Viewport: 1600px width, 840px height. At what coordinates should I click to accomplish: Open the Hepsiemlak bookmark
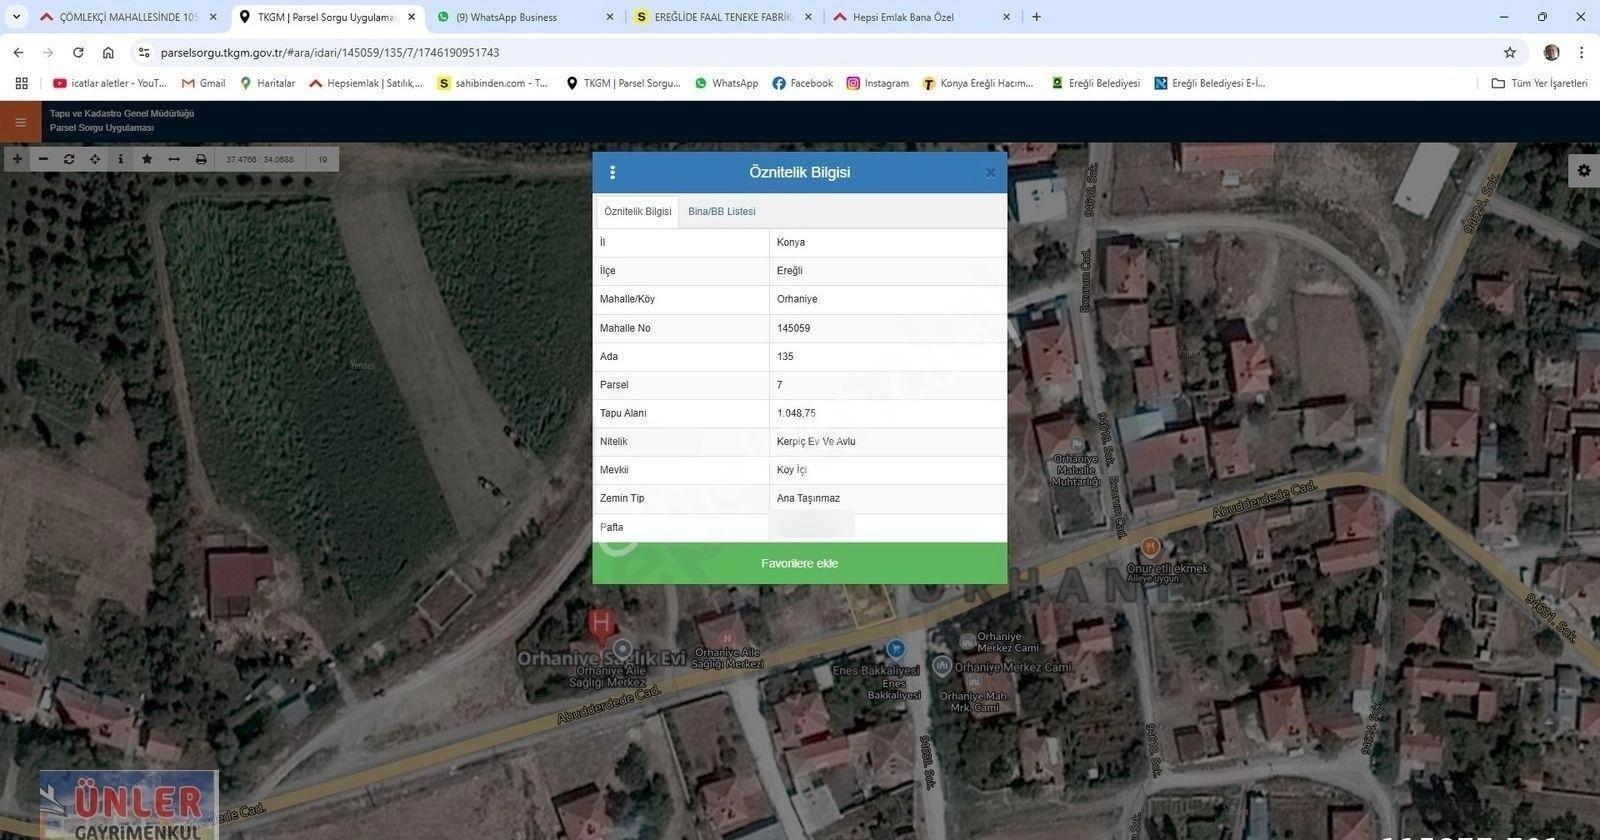point(366,83)
